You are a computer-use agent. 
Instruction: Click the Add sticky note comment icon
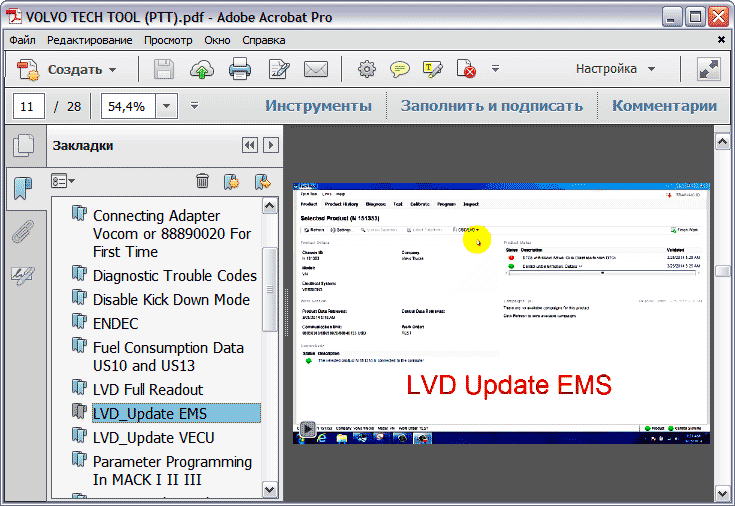coord(400,69)
